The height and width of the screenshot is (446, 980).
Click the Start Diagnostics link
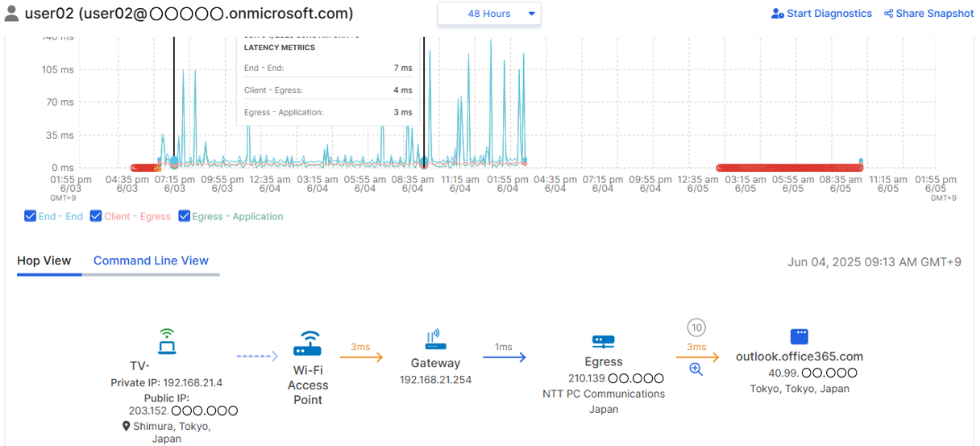829,13
